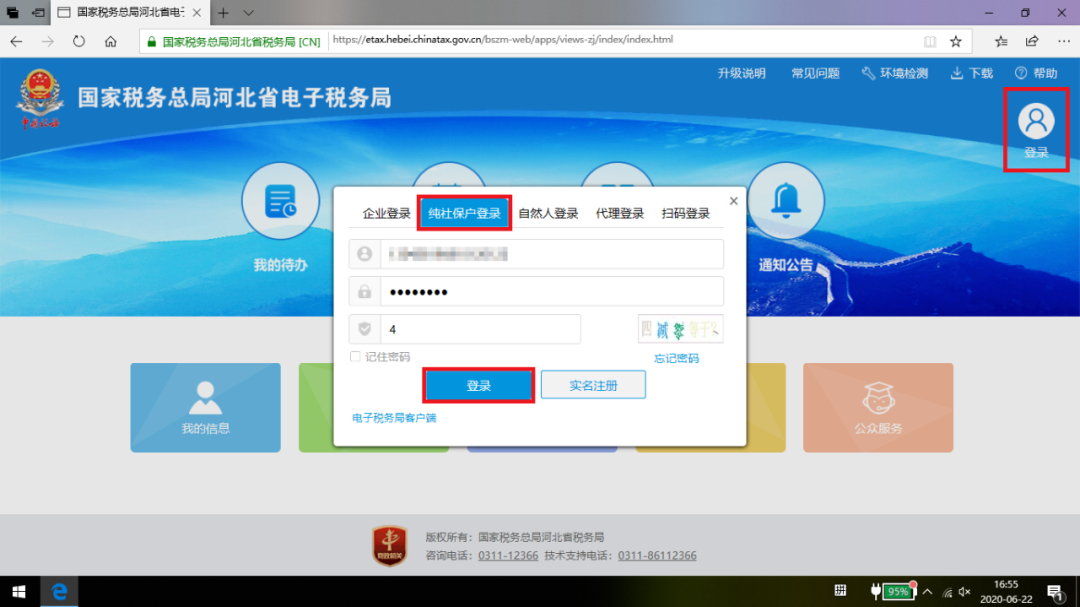
Task: Open reading view icon
Action: (x=930, y=41)
